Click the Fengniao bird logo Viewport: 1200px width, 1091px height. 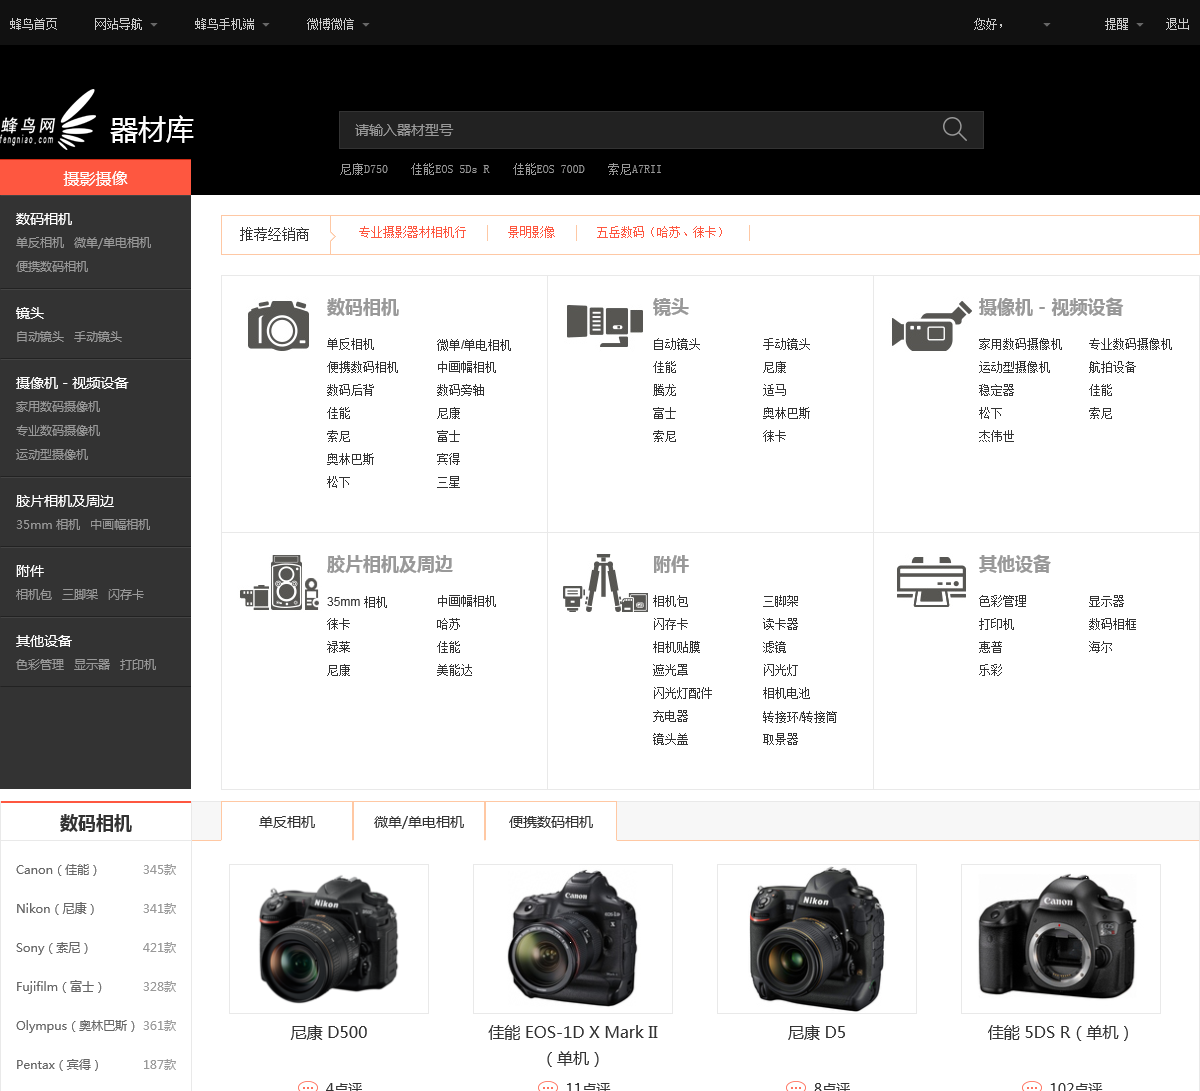coord(47,121)
